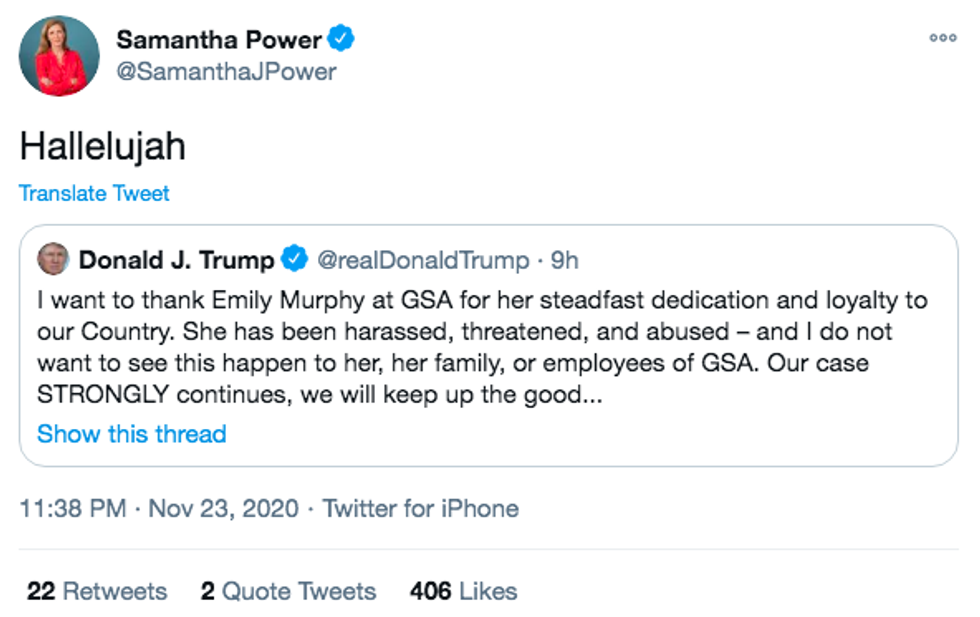Go to the @SamanthaJPower handle

pos(226,72)
